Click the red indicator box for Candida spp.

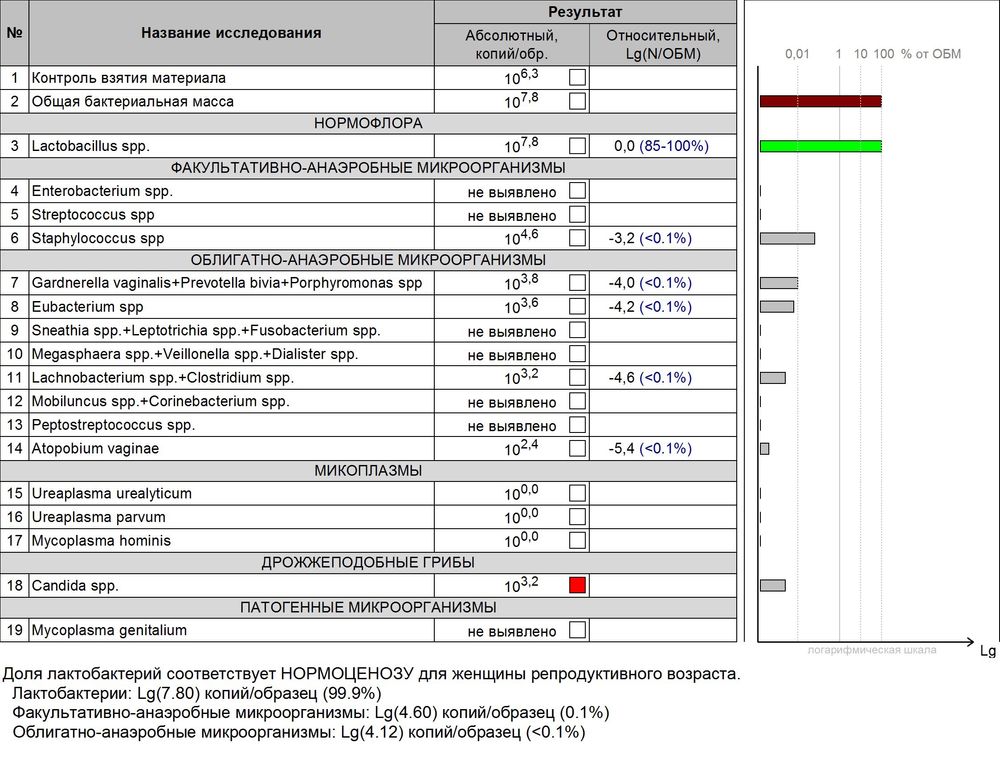(577, 585)
